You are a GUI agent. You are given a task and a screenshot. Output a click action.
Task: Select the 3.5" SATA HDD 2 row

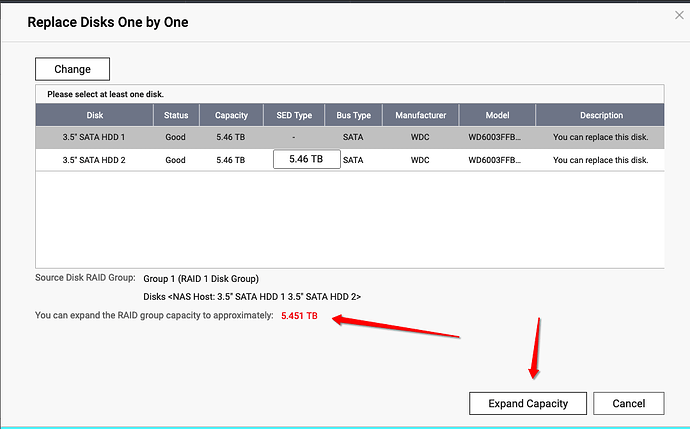[x=94, y=160]
